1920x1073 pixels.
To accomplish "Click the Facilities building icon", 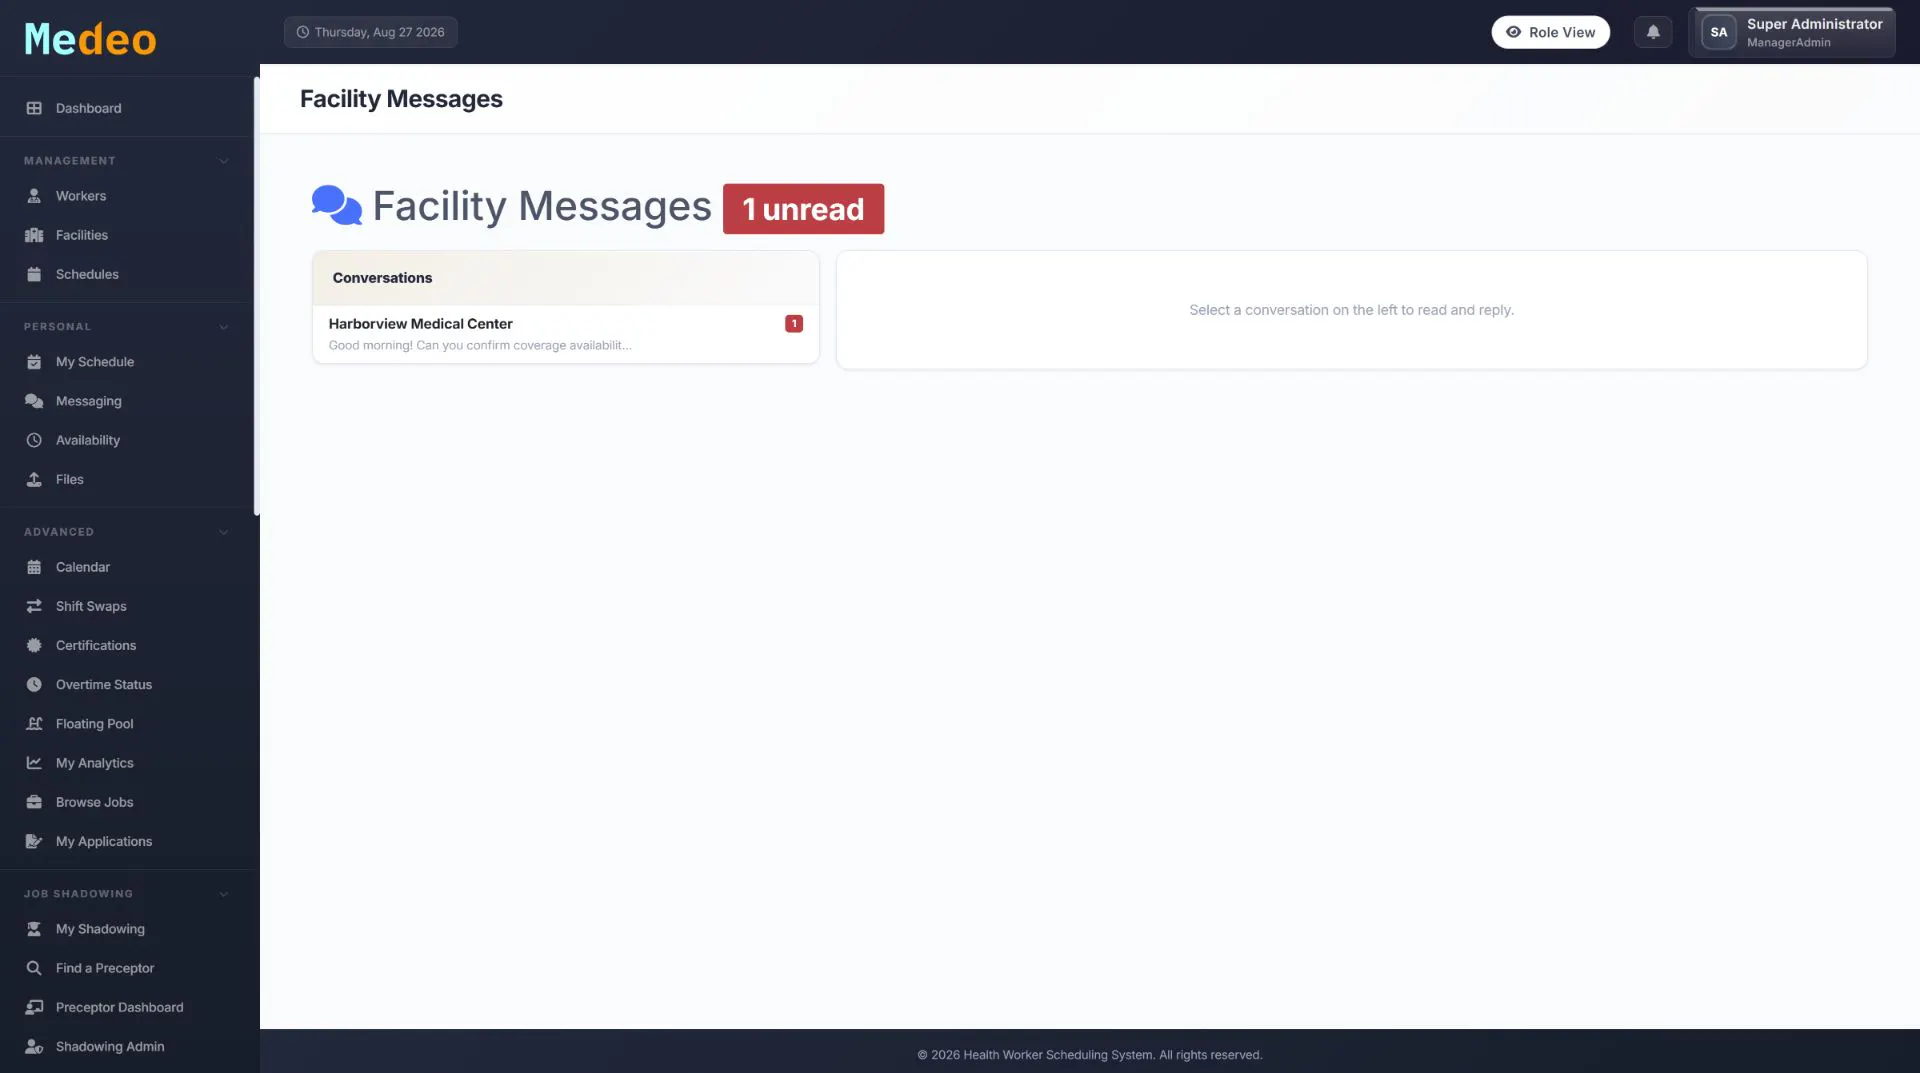I will 34,235.
